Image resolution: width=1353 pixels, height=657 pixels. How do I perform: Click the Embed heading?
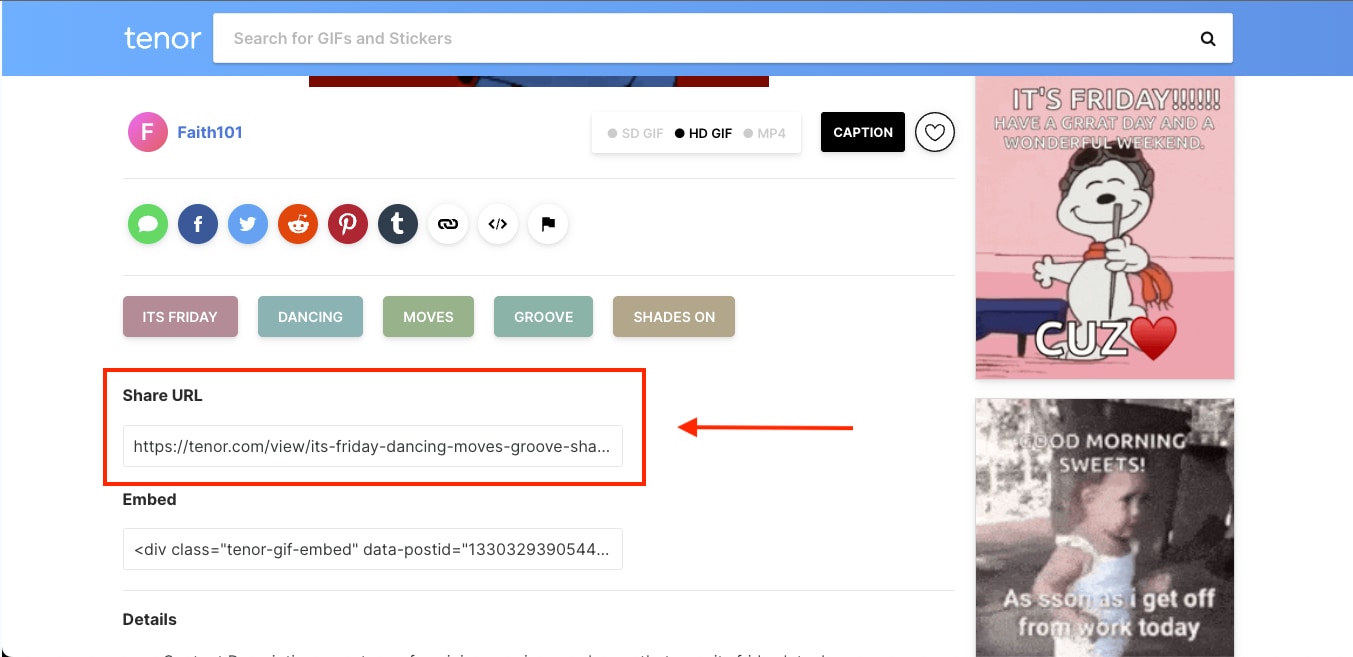click(x=149, y=499)
